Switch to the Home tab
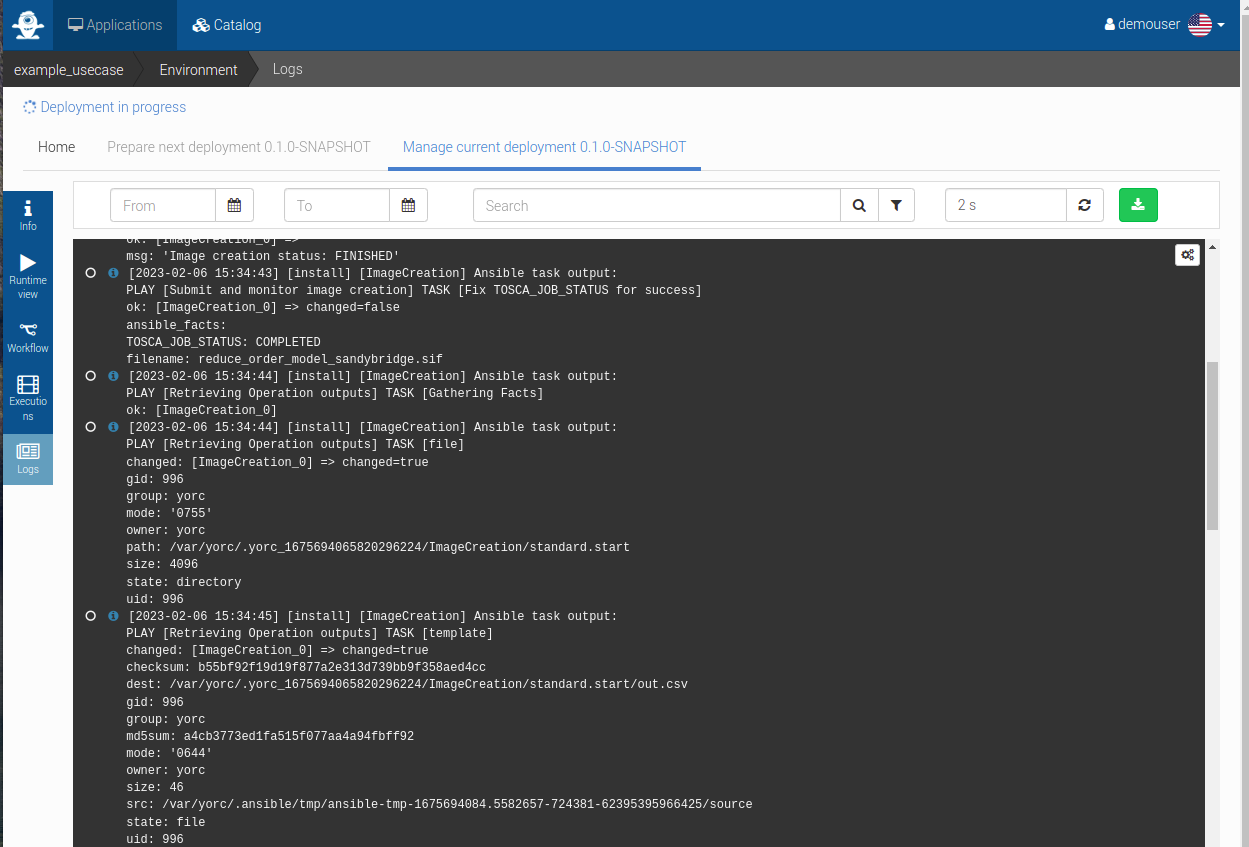The height and width of the screenshot is (847, 1249). click(57, 147)
